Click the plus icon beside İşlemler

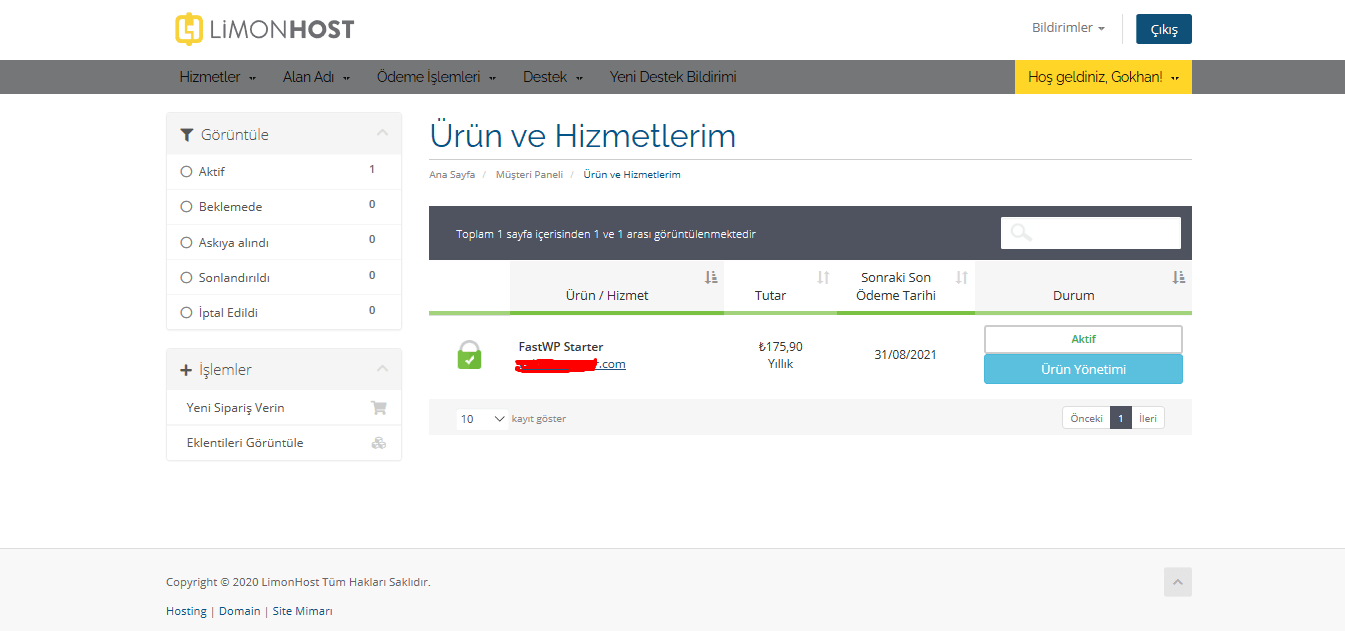pyautogui.click(x=186, y=370)
